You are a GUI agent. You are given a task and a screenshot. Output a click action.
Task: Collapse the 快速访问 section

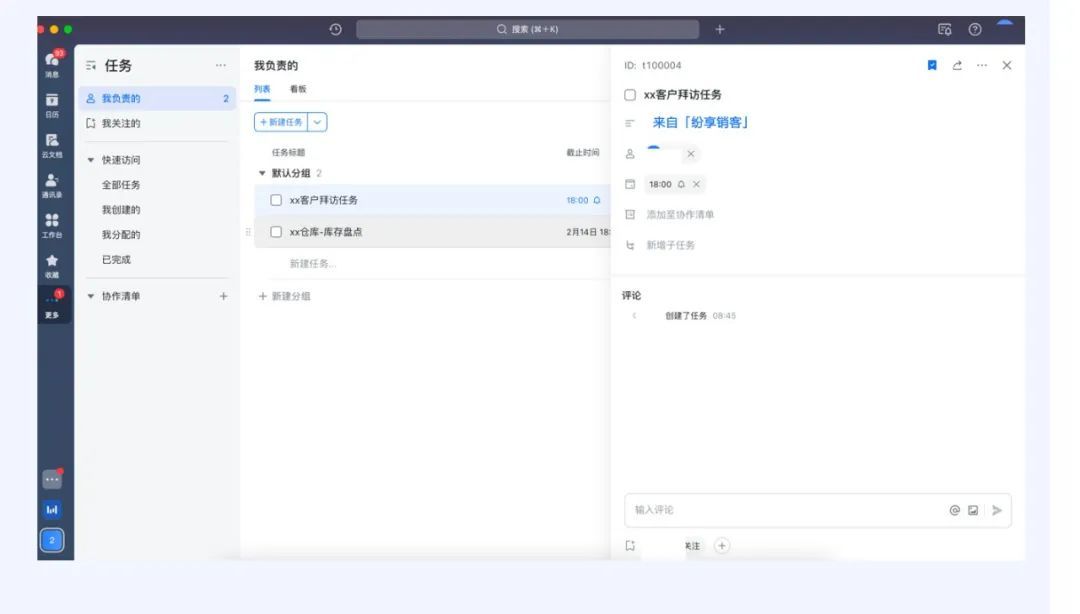click(x=90, y=160)
